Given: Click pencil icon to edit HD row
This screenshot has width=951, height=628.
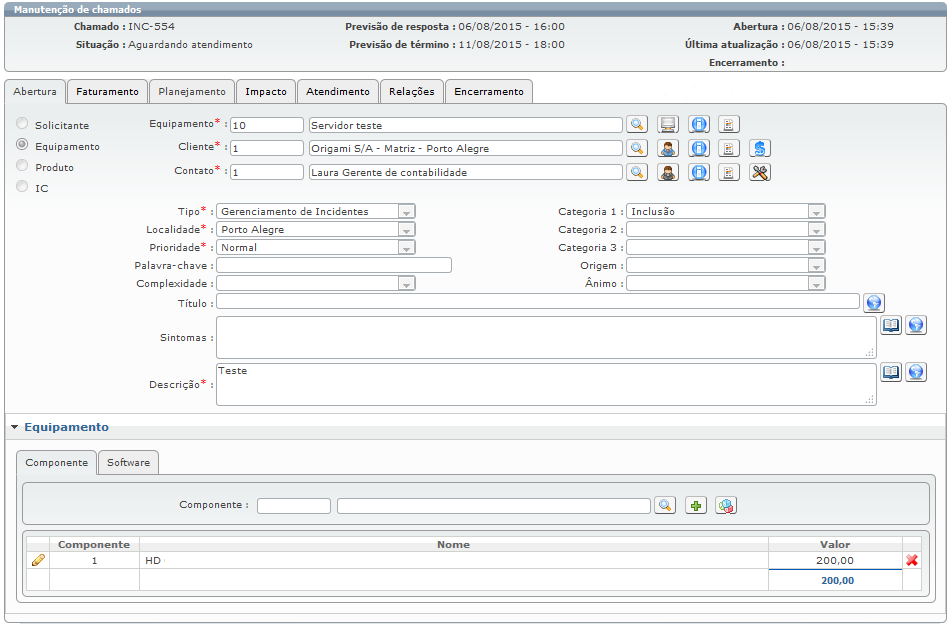Looking at the screenshot, I should [38, 560].
